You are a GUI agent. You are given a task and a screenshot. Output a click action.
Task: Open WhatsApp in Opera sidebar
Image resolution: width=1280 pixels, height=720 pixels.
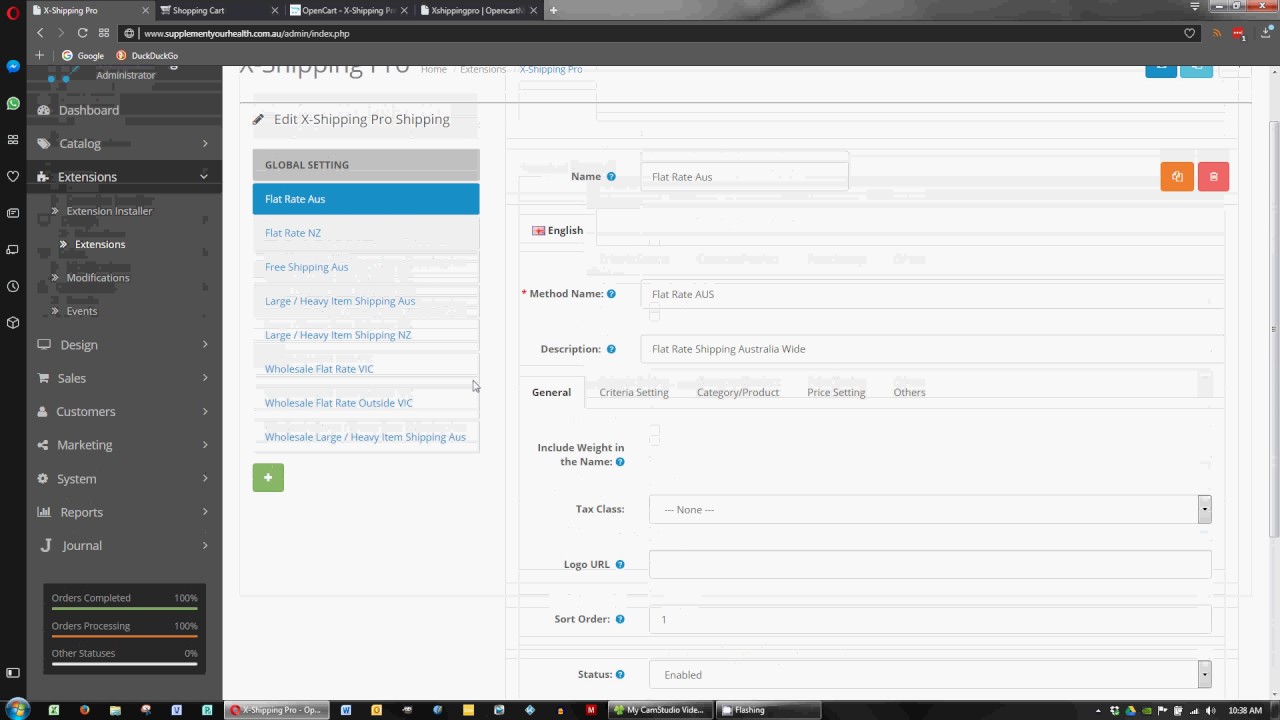pyautogui.click(x=13, y=103)
